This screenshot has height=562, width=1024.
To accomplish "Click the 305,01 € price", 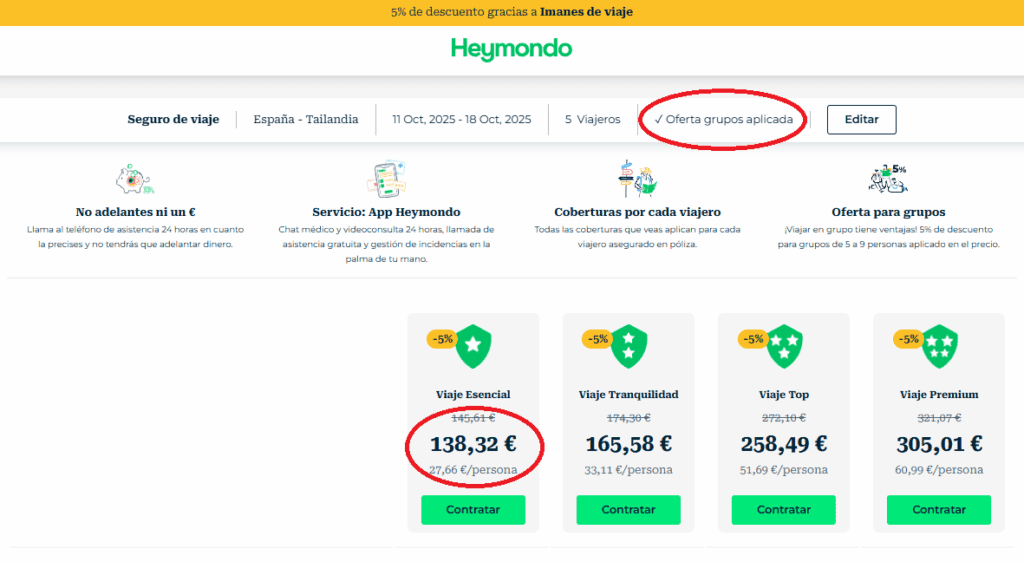I will tap(939, 444).
